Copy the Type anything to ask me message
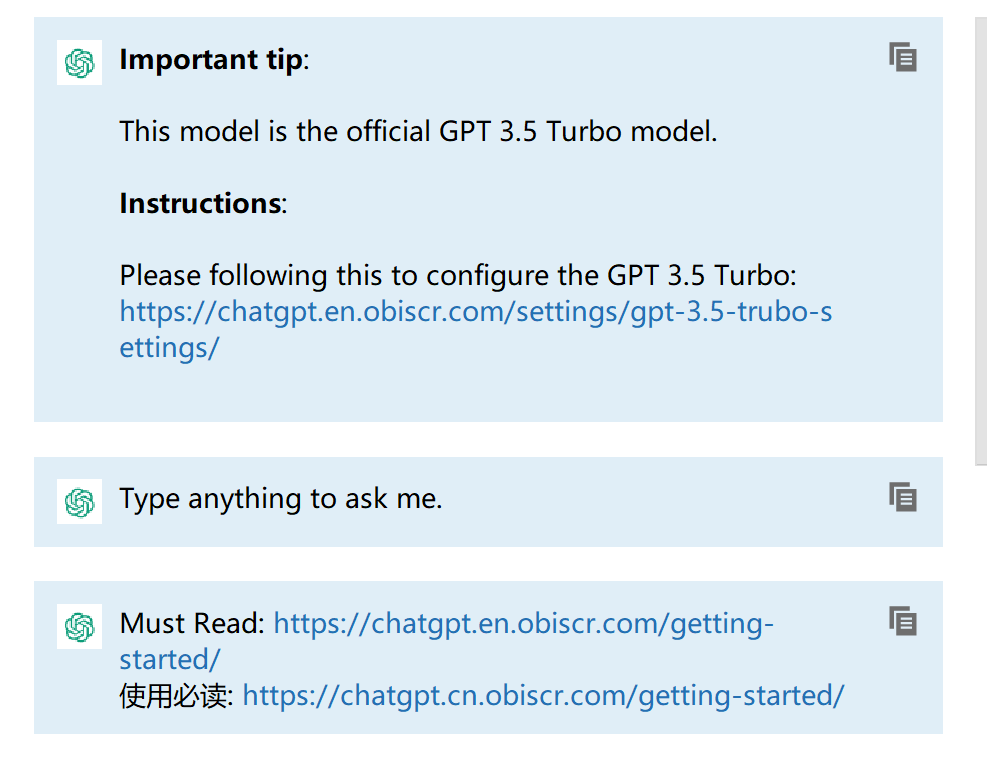 point(902,497)
